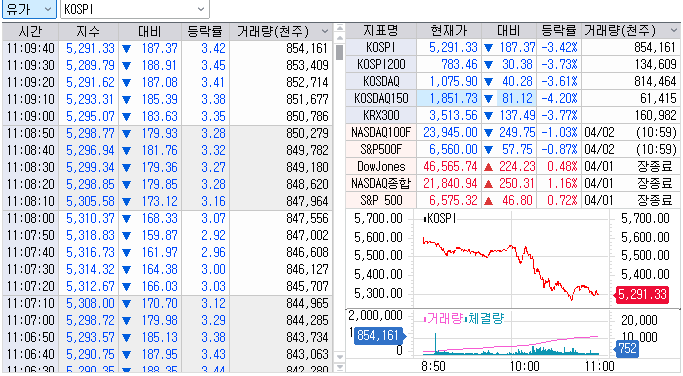Select the NASDAQ종합 indicator row
The image size is (683, 376).
(513, 183)
